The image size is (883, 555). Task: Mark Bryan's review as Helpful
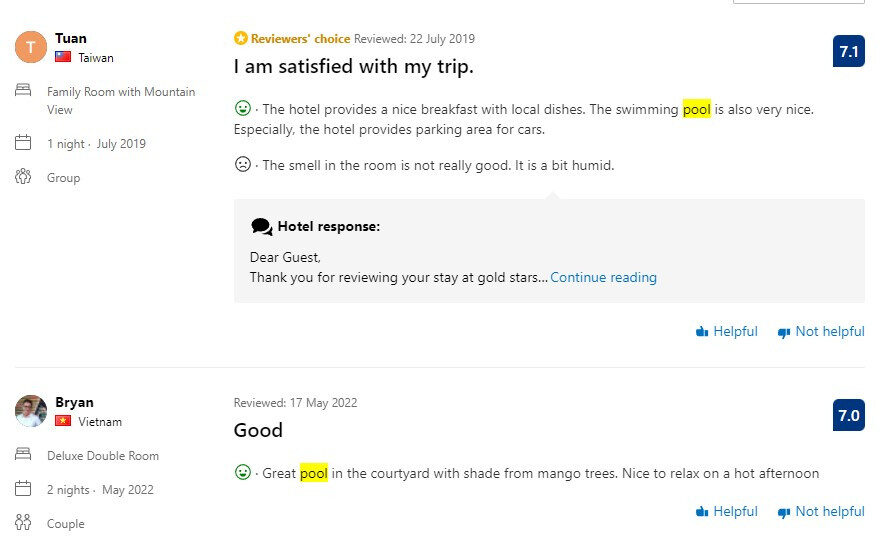tap(727, 511)
